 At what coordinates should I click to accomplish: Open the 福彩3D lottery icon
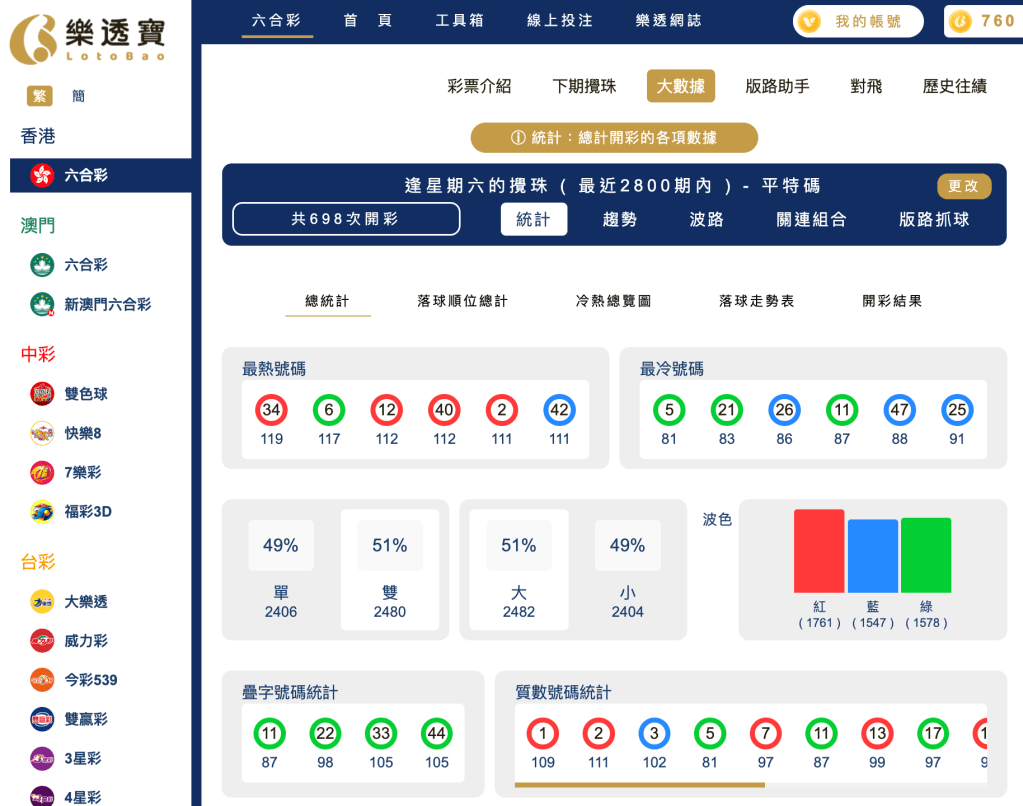pyautogui.click(x=40, y=512)
